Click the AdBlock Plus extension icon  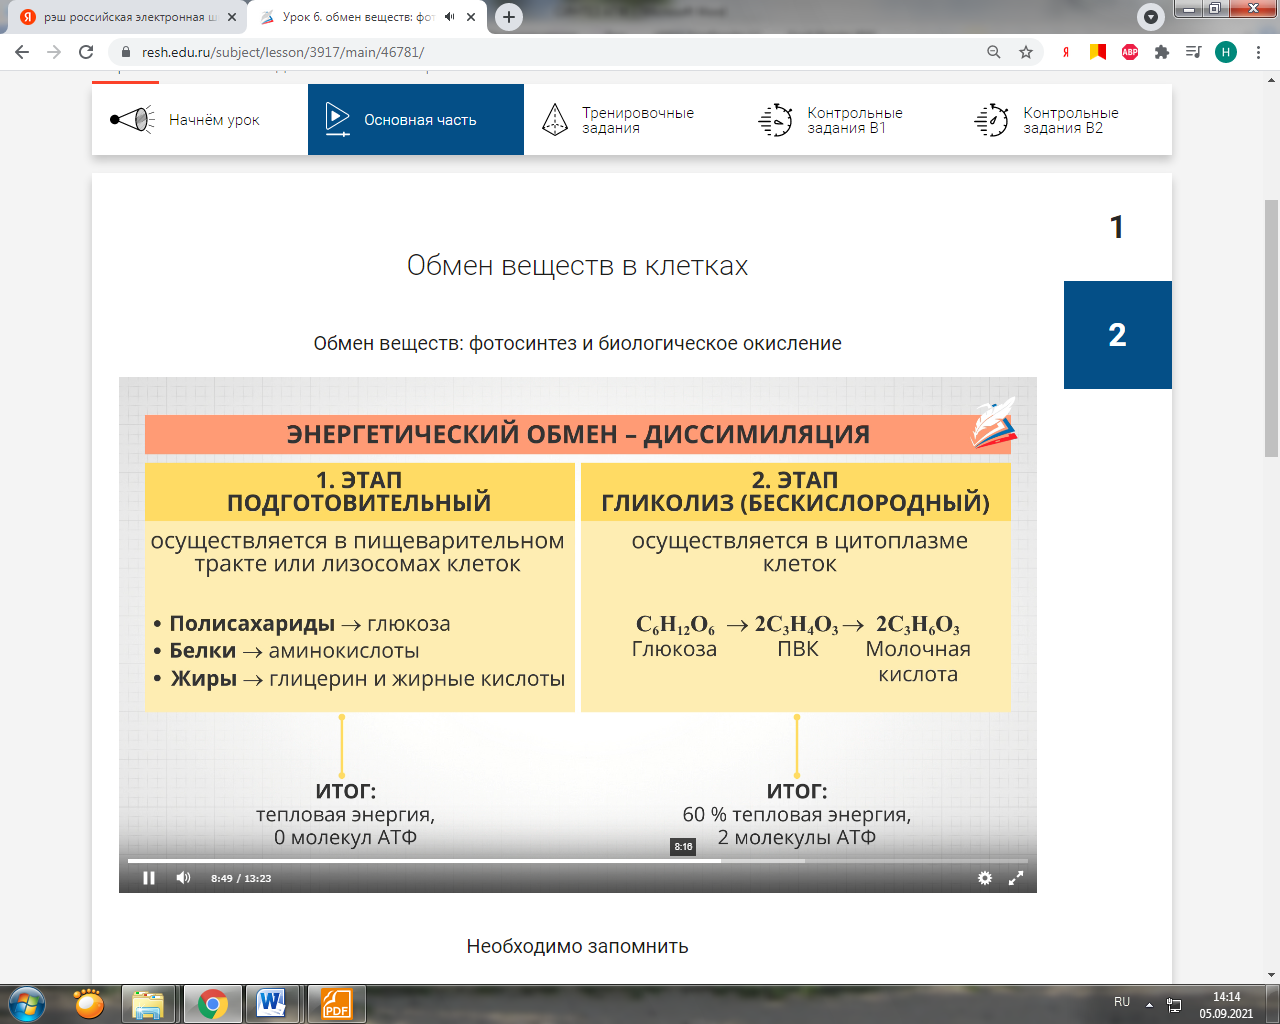pos(1130,52)
